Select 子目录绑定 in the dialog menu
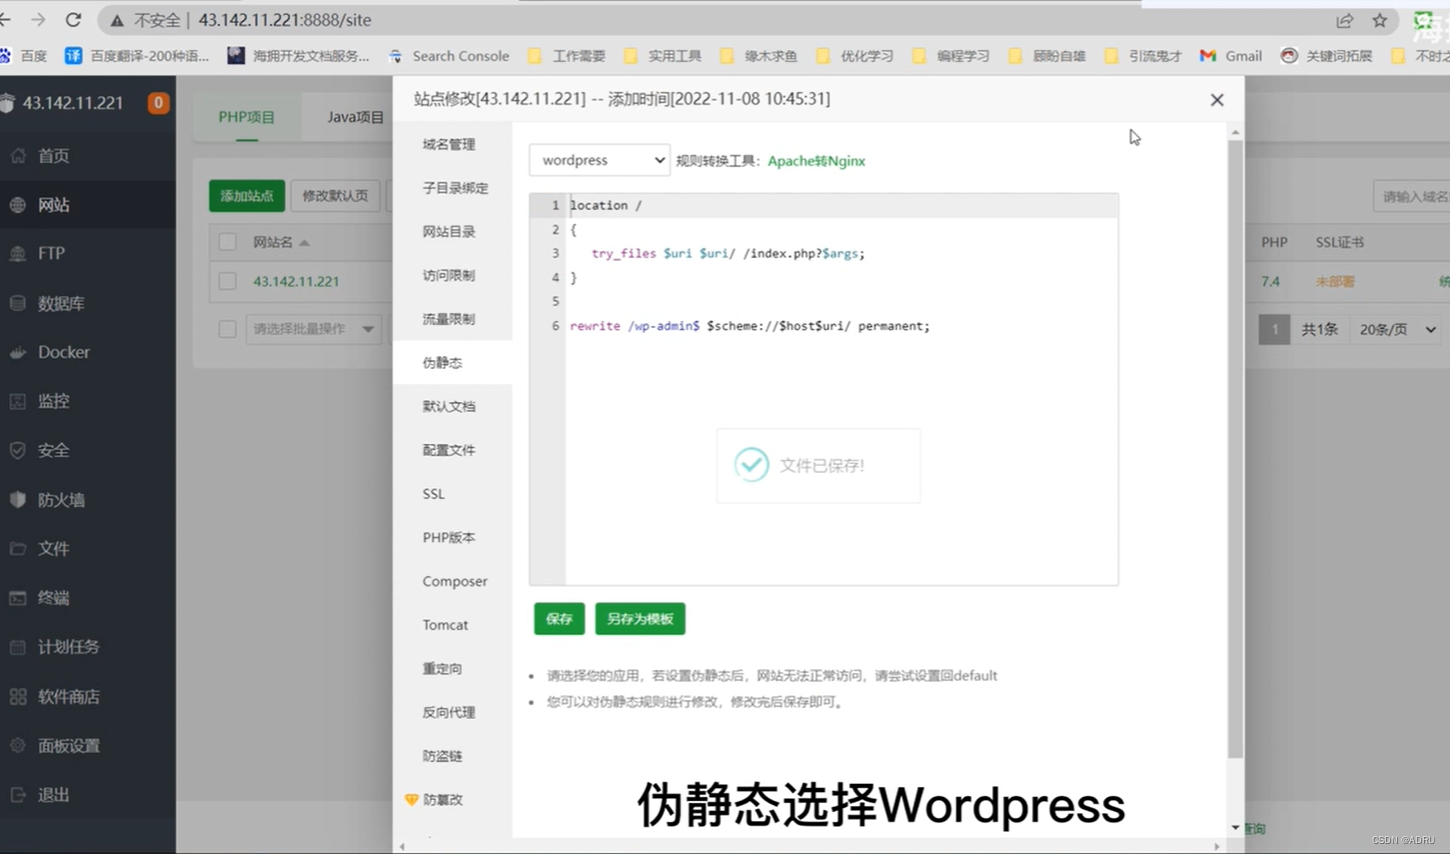The image size is (1450, 854). (453, 188)
